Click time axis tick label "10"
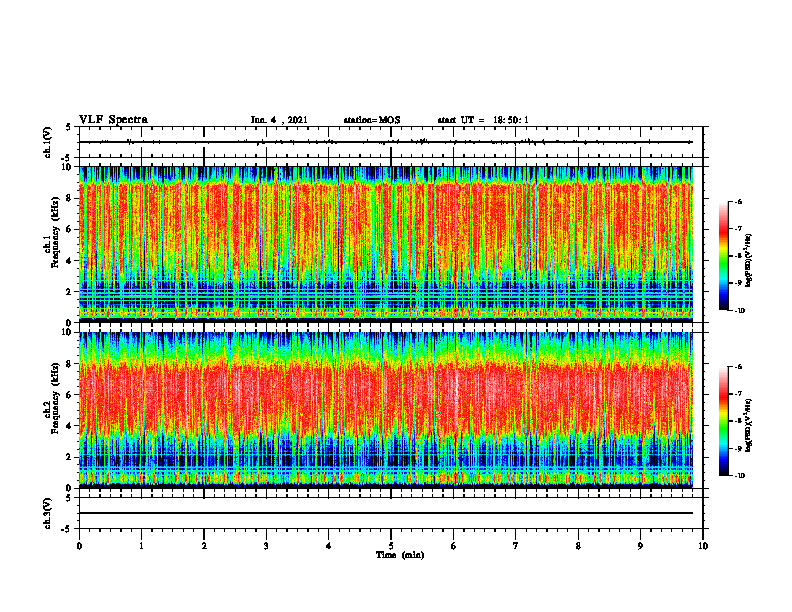 703,546
